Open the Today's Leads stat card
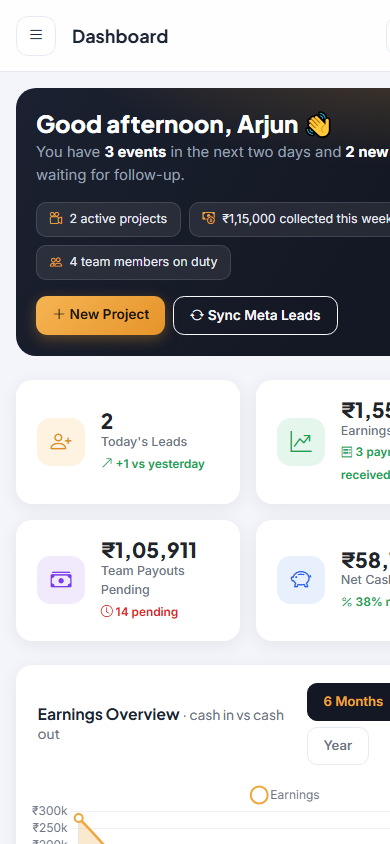Screen dimensions: 390x844 pyautogui.click(x=128, y=442)
